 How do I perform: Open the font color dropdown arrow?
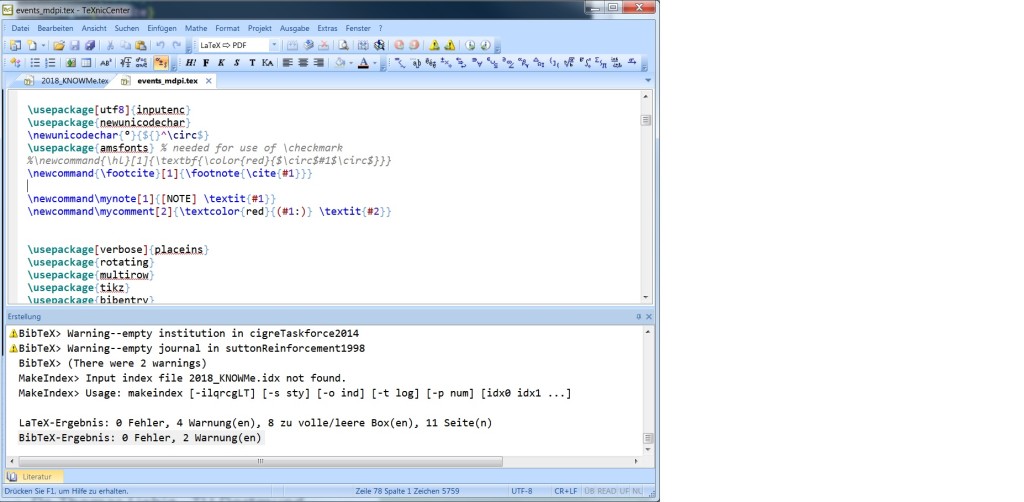point(375,63)
